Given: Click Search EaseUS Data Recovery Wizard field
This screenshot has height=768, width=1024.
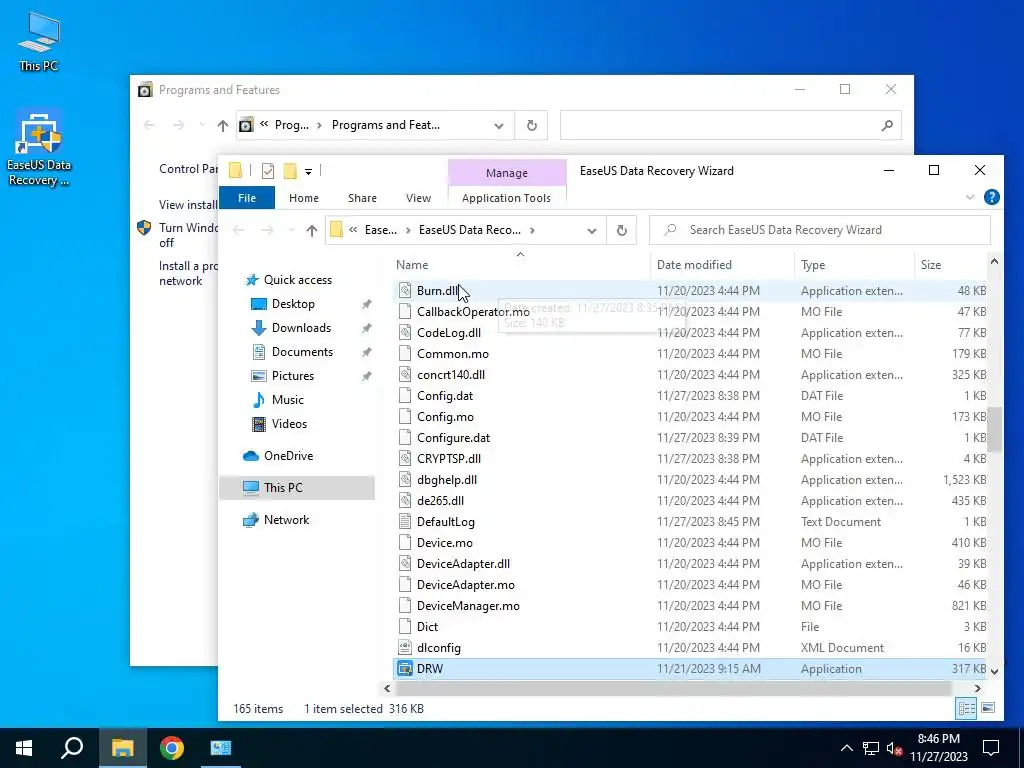Looking at the screenshot, I should pyautogui.click(x=820, y=230).
